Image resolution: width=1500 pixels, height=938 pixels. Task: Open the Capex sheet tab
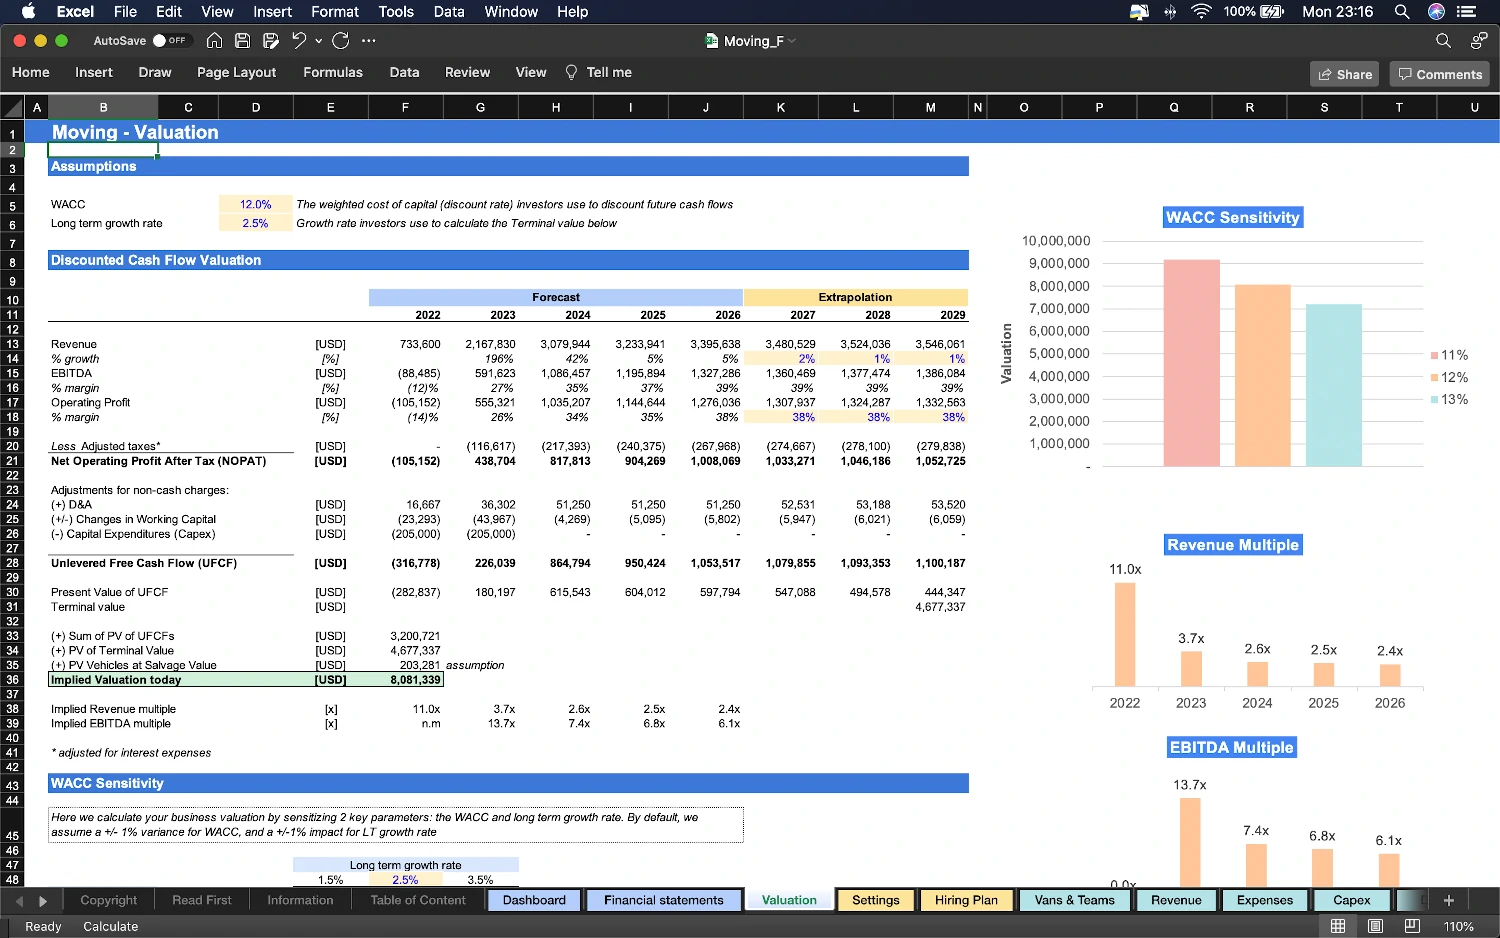1352,900
